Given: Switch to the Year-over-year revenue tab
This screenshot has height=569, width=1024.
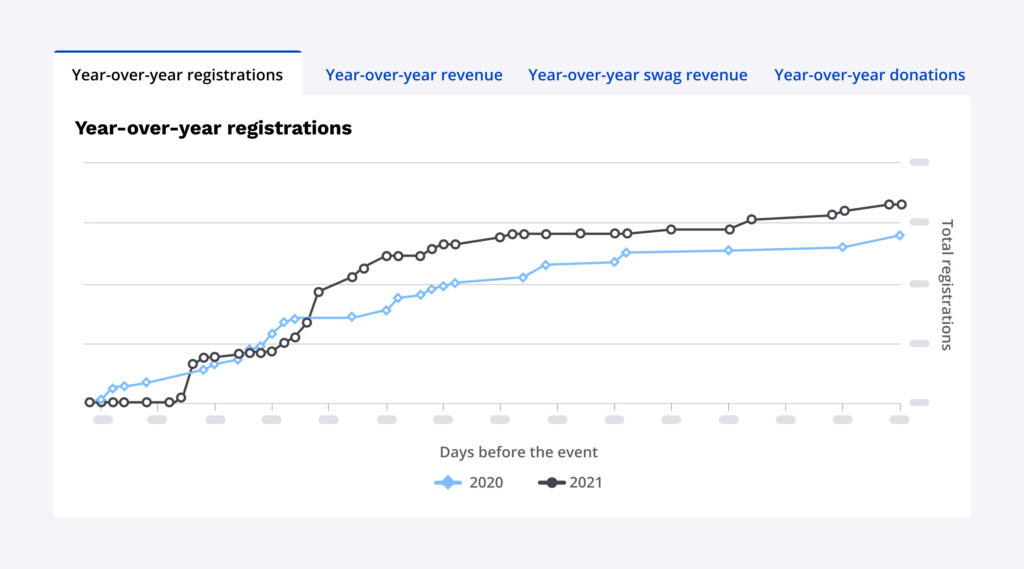Looking at the screenshot, I should [x=414, y=75].
